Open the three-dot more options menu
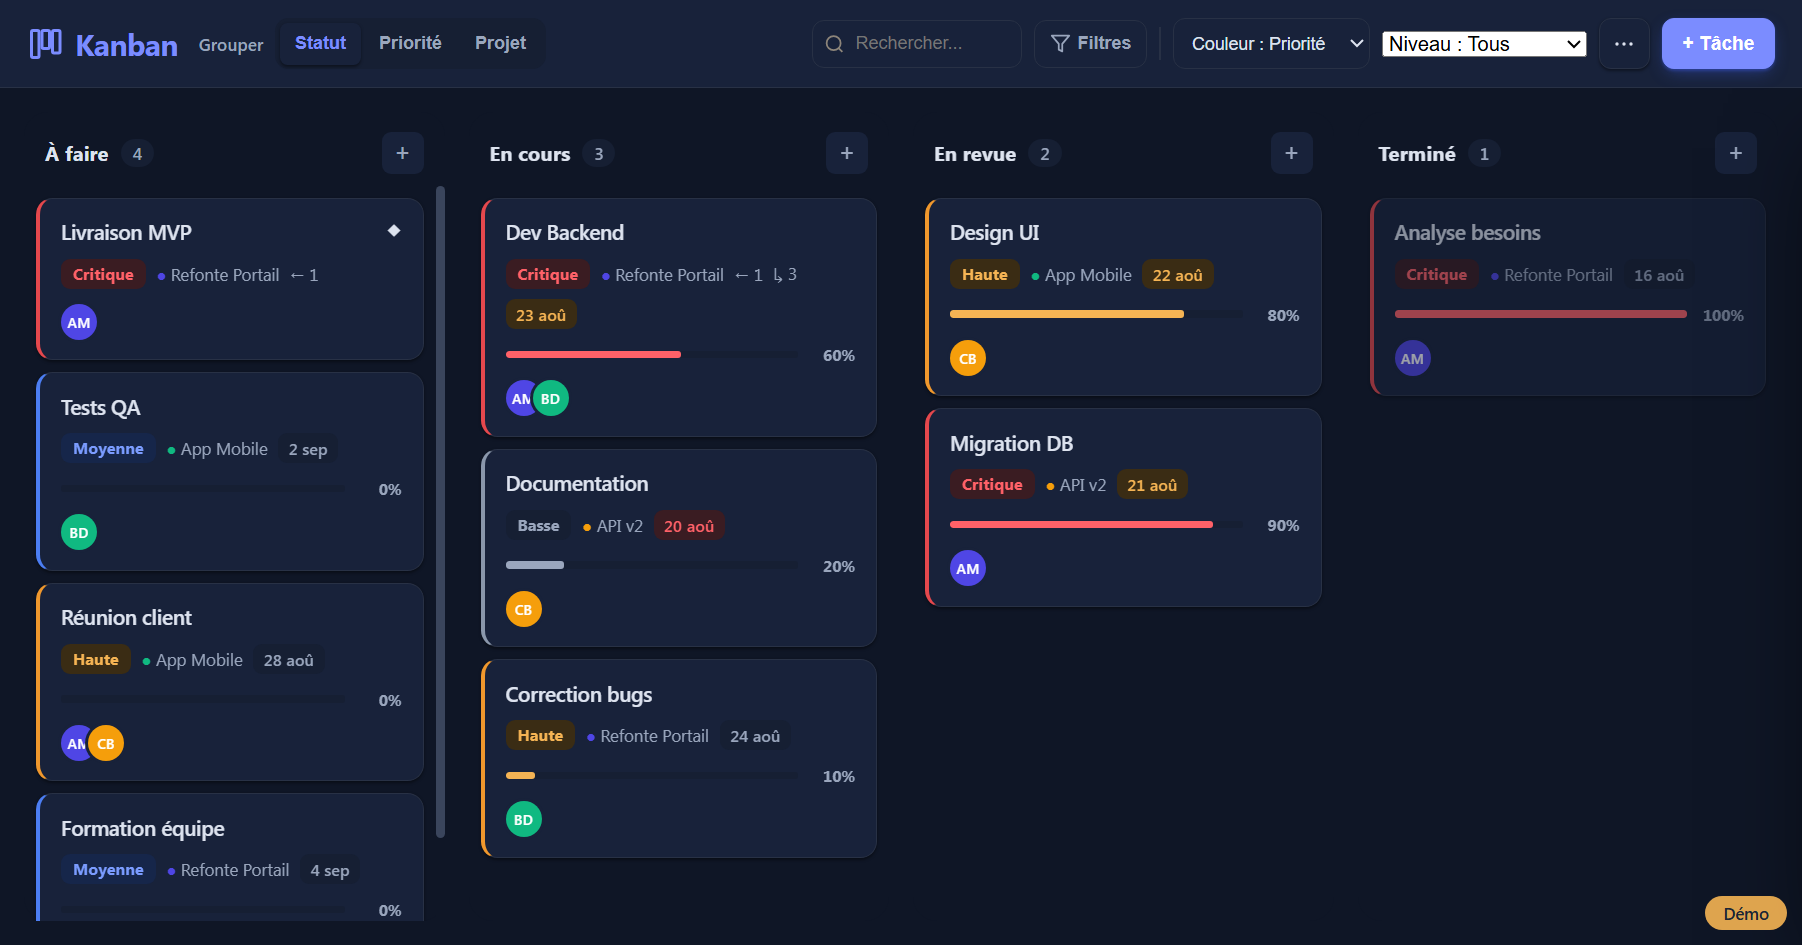 click(1624, 44)
